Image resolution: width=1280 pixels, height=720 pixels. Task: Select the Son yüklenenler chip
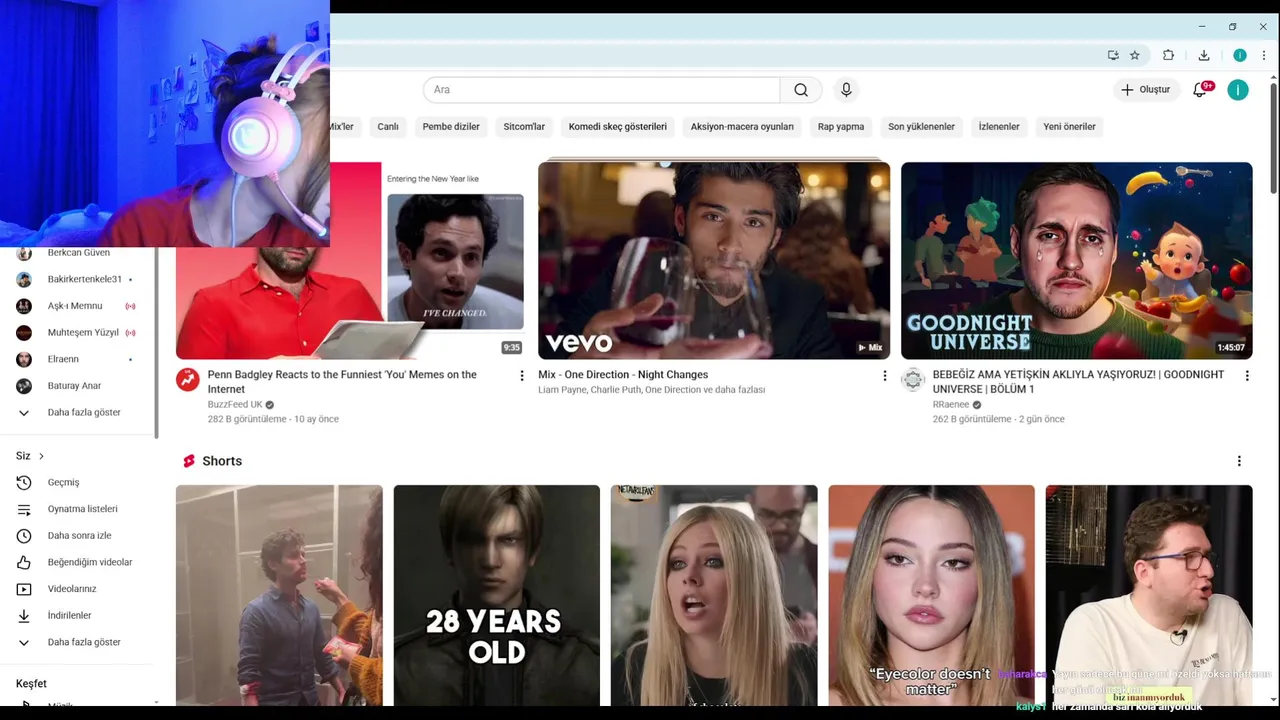(x=921, y=127)
